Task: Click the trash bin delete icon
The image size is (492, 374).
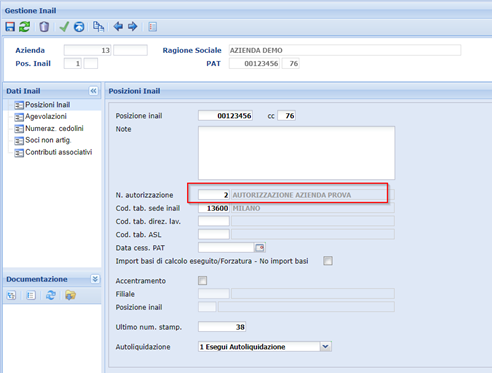Action: 44,27
